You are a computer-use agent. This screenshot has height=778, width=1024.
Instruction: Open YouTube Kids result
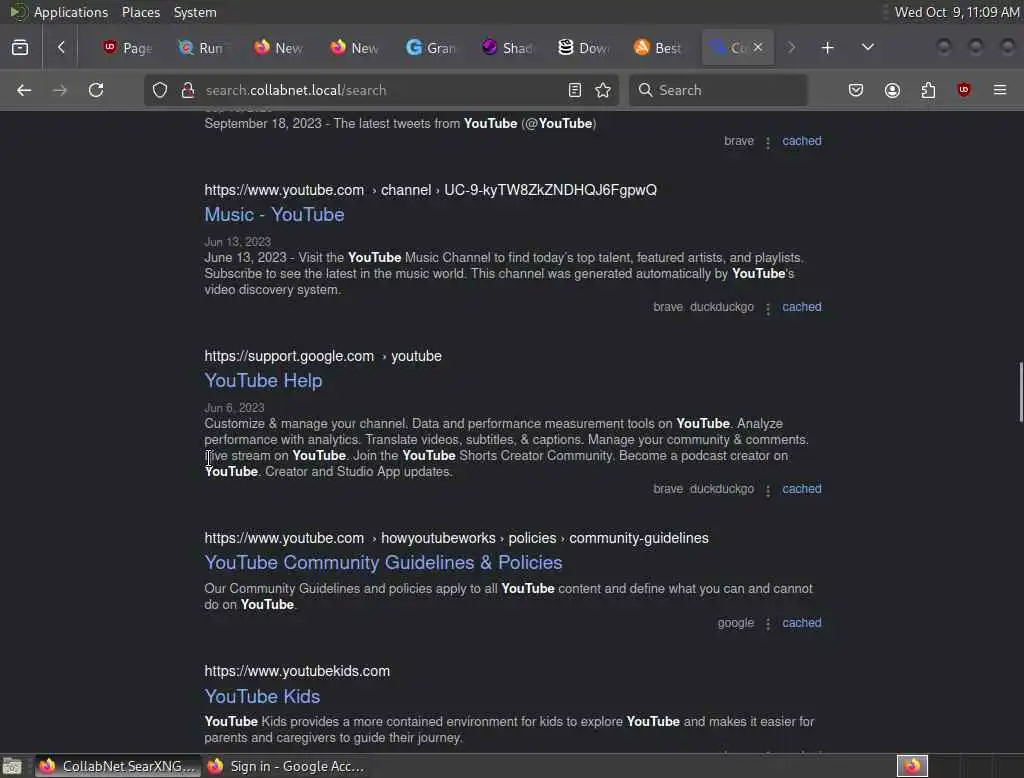tap(262, 696)
